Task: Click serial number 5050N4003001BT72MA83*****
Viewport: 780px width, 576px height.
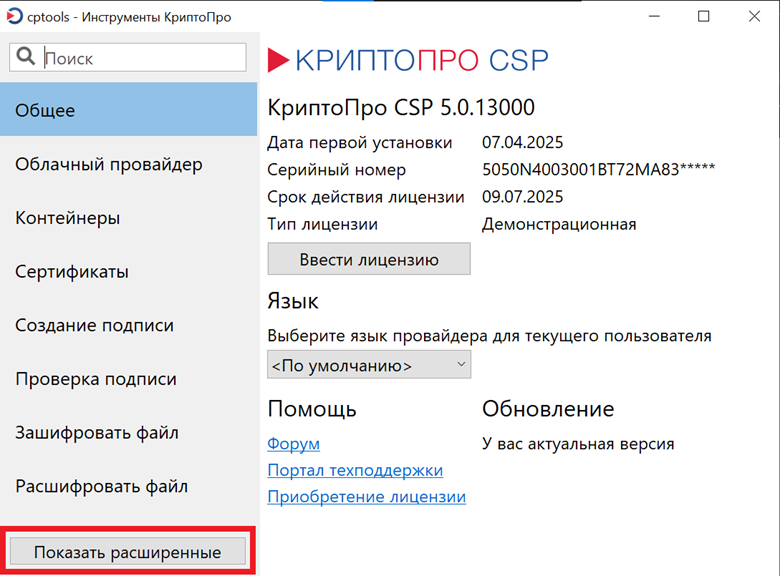Action: click(598, 170)
